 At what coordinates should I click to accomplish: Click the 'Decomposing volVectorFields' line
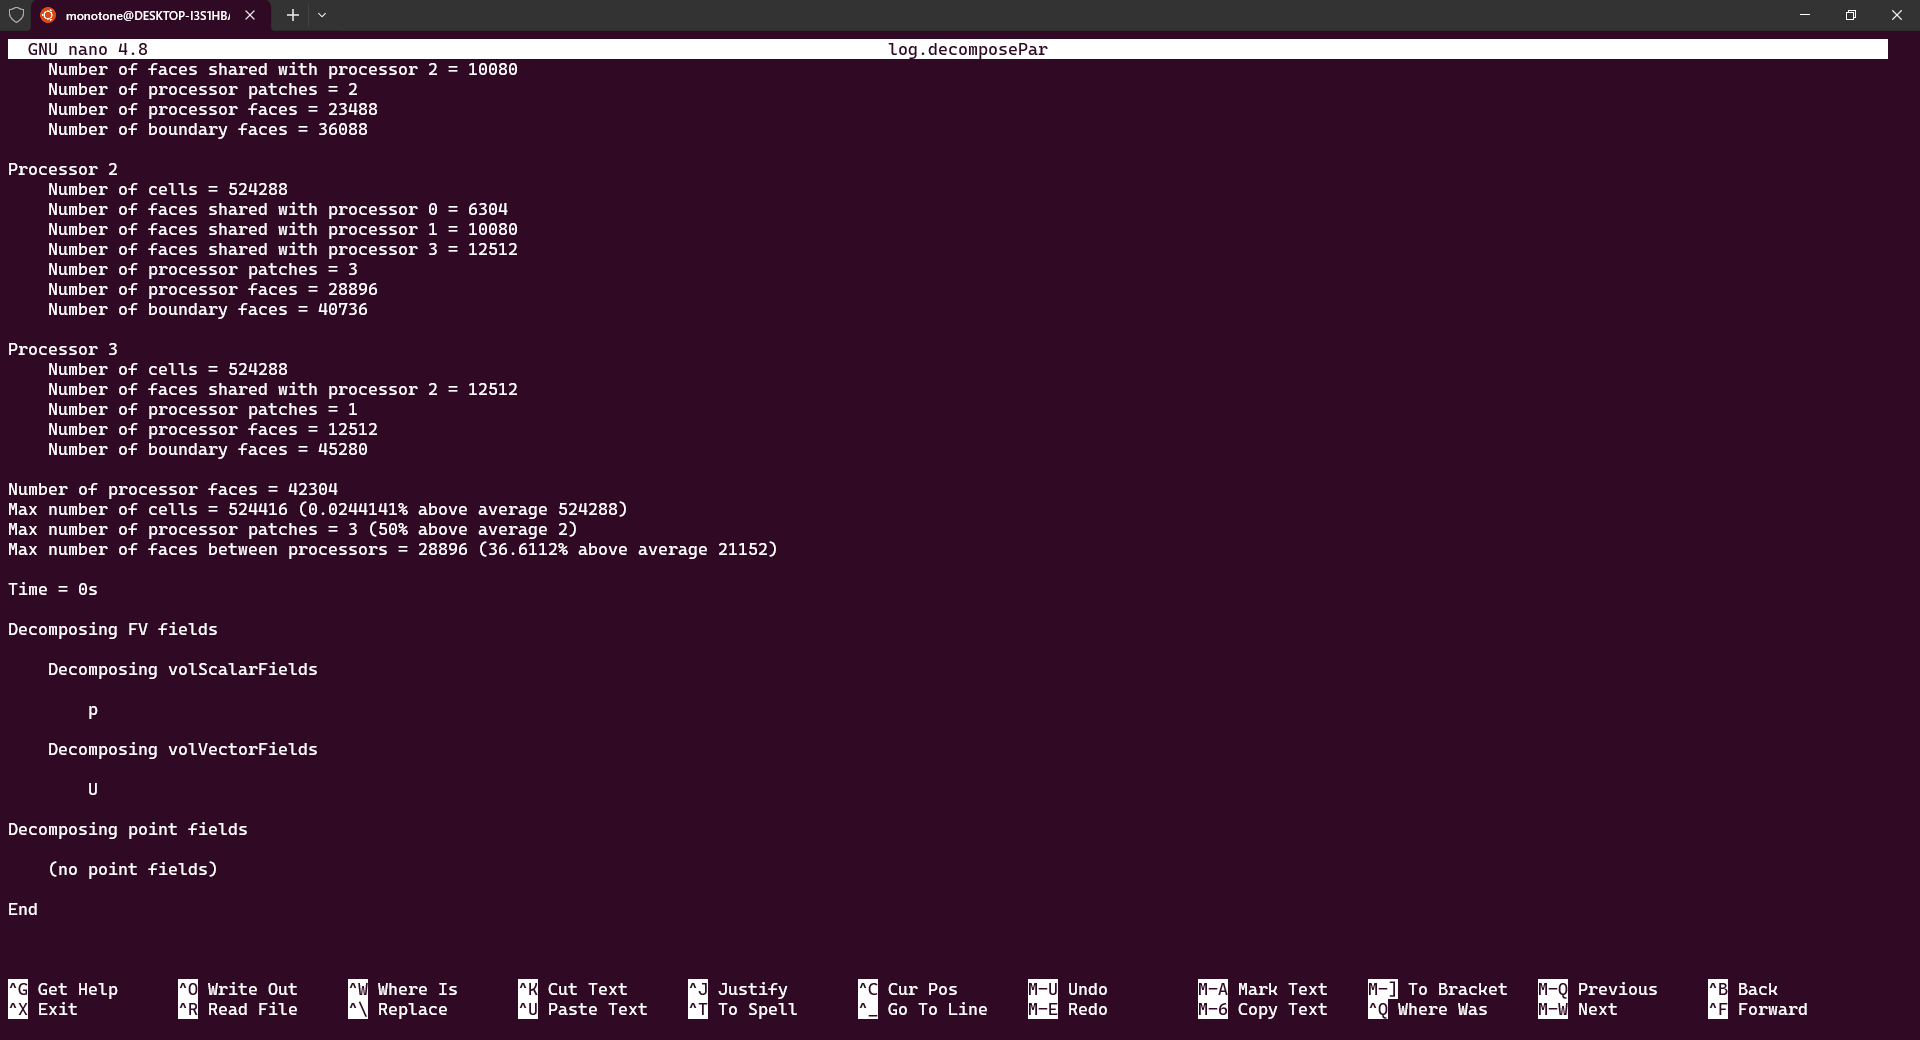(183, 749)
